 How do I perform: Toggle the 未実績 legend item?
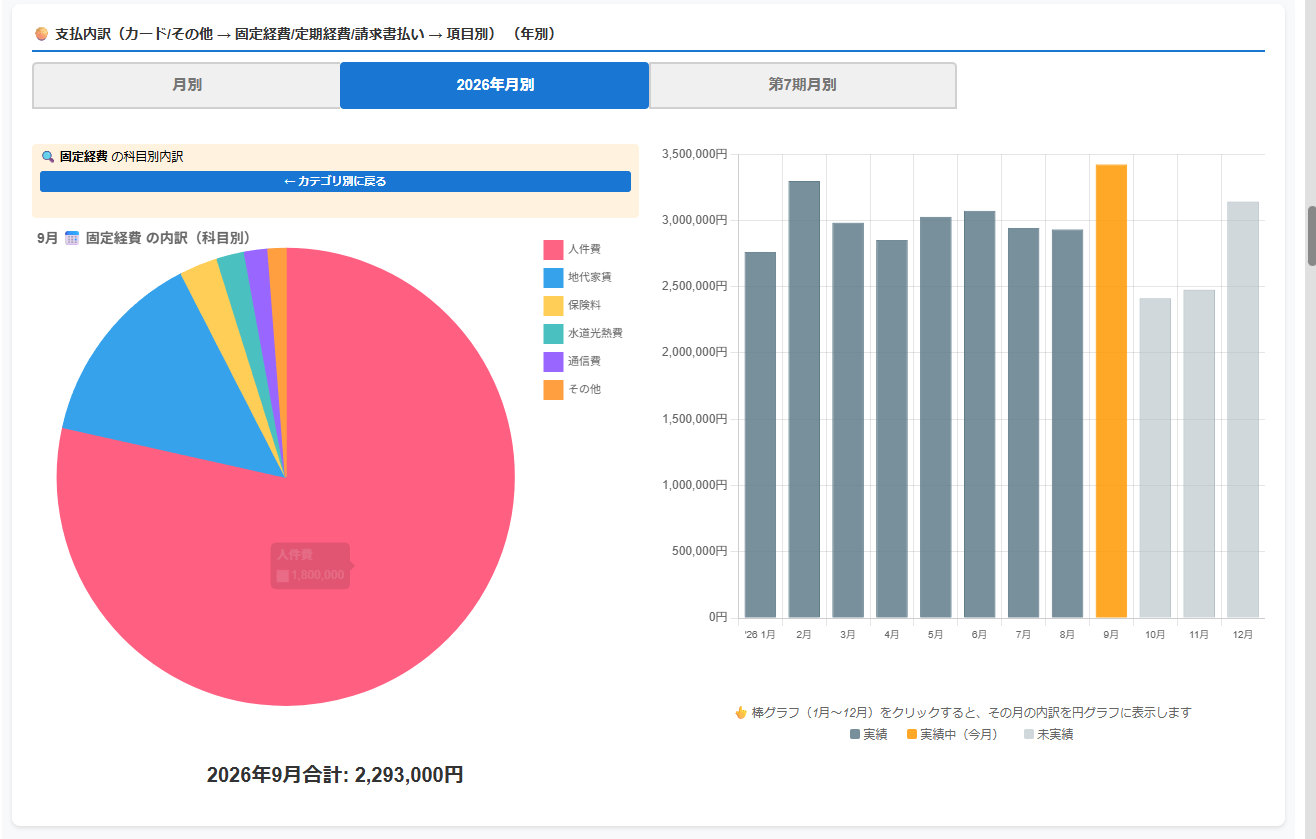pos(1048,734)
